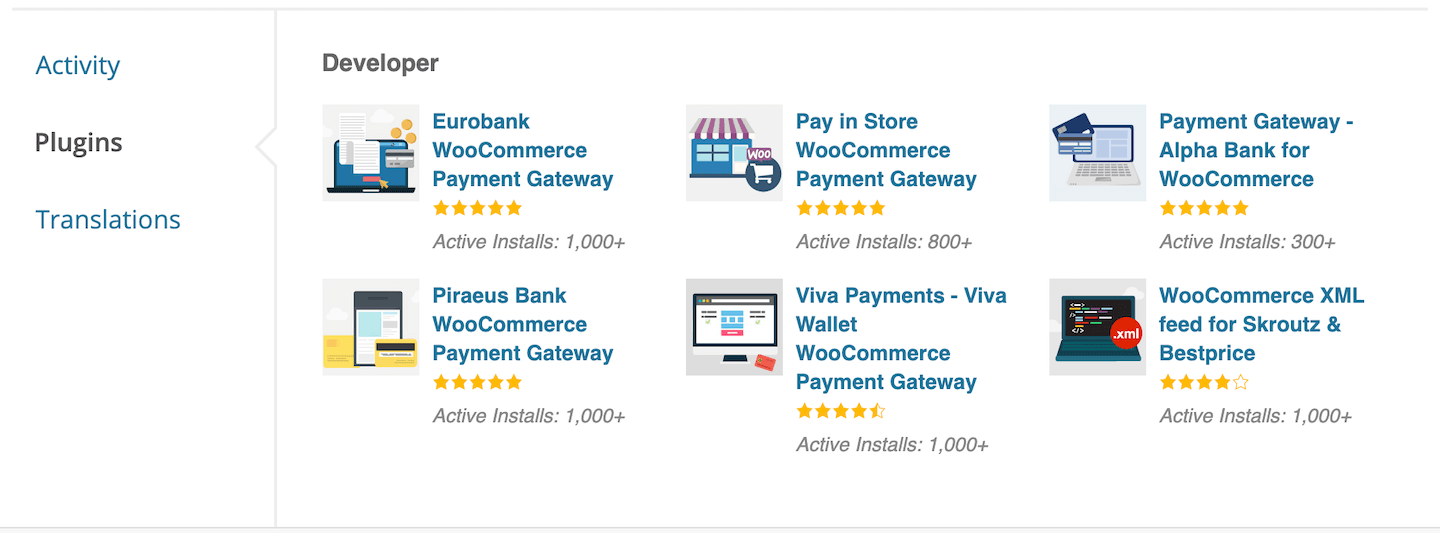Screen dimensions: 1440x533
Task: Click the star rating under Eurobank plugin
Action: 478,209
